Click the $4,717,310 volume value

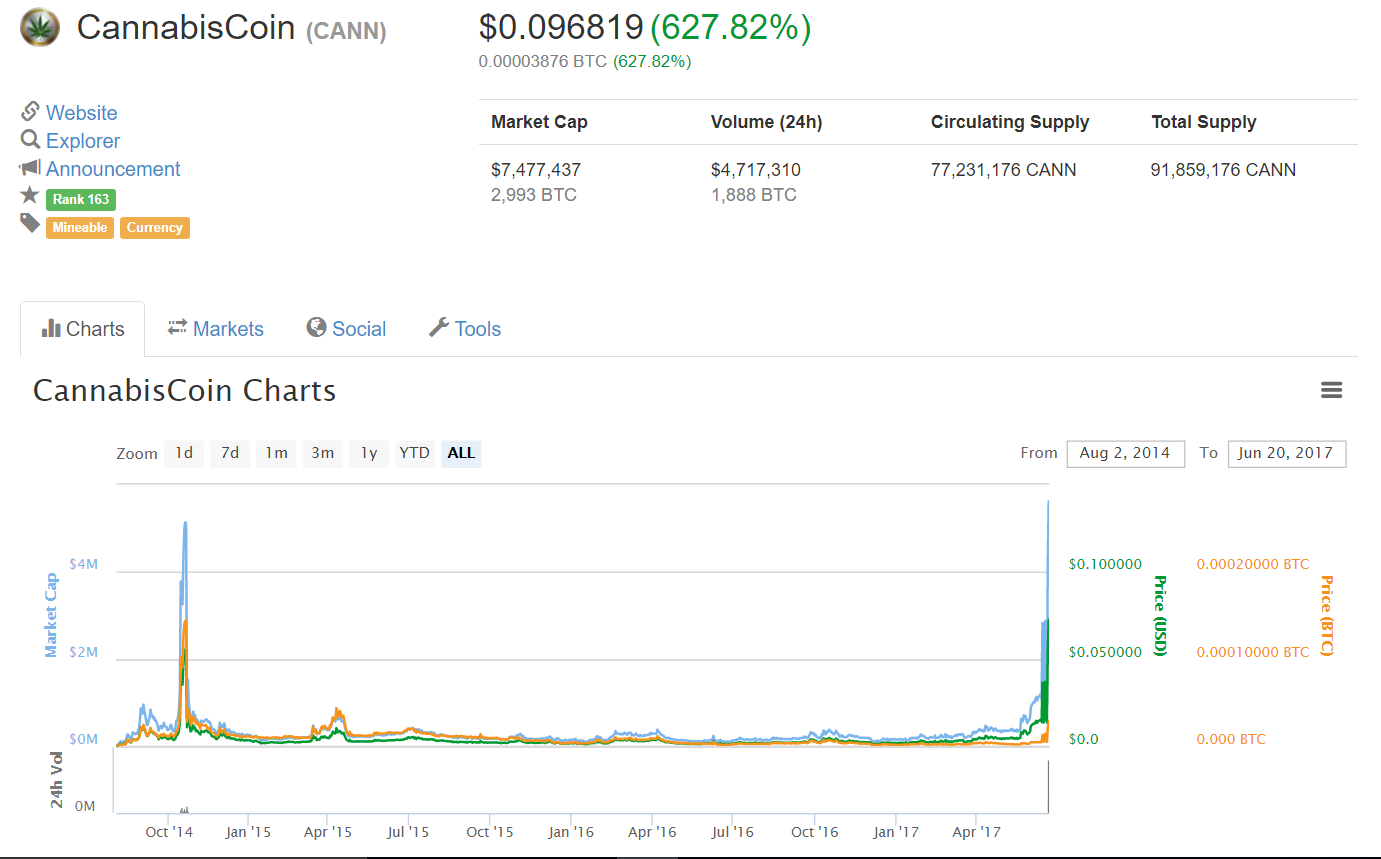pyautogui.click(x=756, y=170)
